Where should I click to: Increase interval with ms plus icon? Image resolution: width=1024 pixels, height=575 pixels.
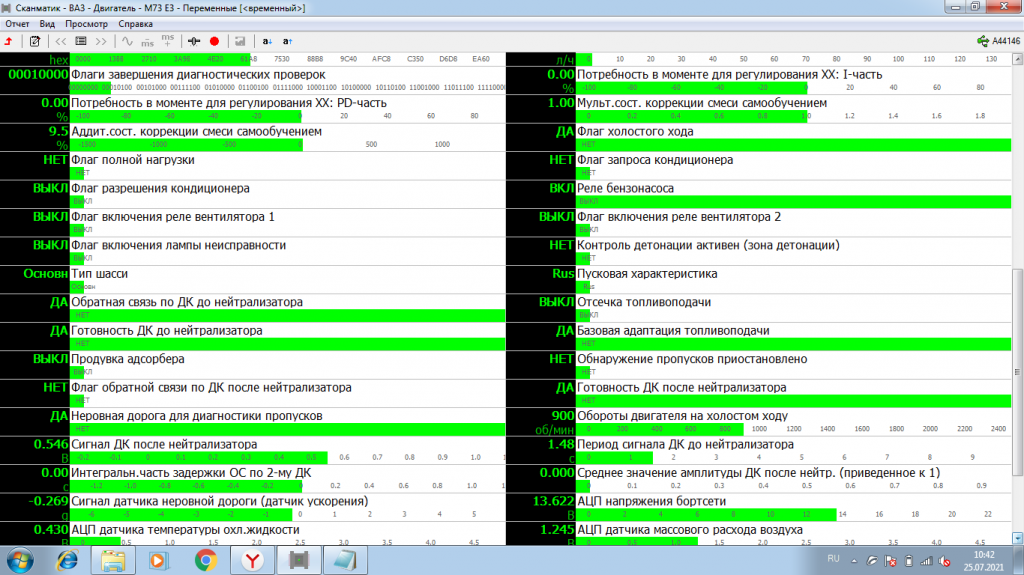[168, 41]
